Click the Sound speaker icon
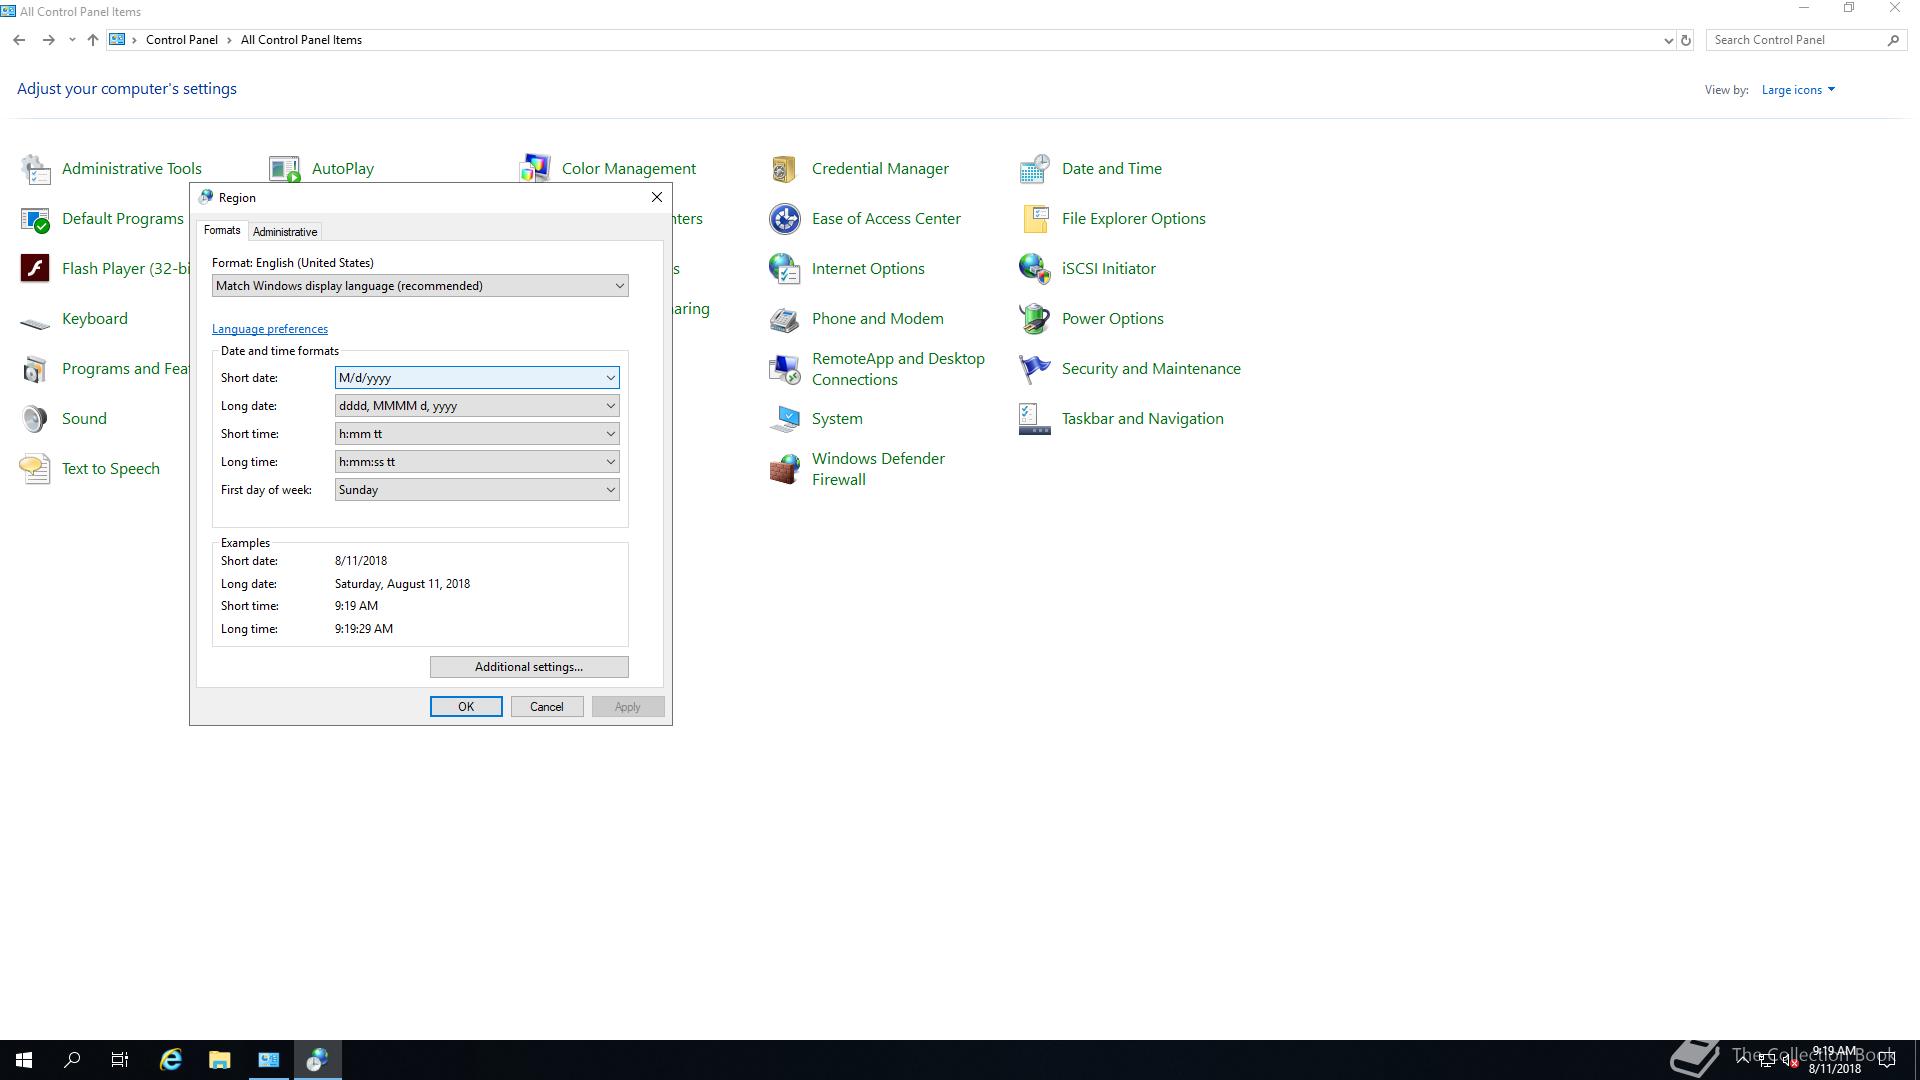Screen dimensions: 1920x1080 [x=34, y=419]
